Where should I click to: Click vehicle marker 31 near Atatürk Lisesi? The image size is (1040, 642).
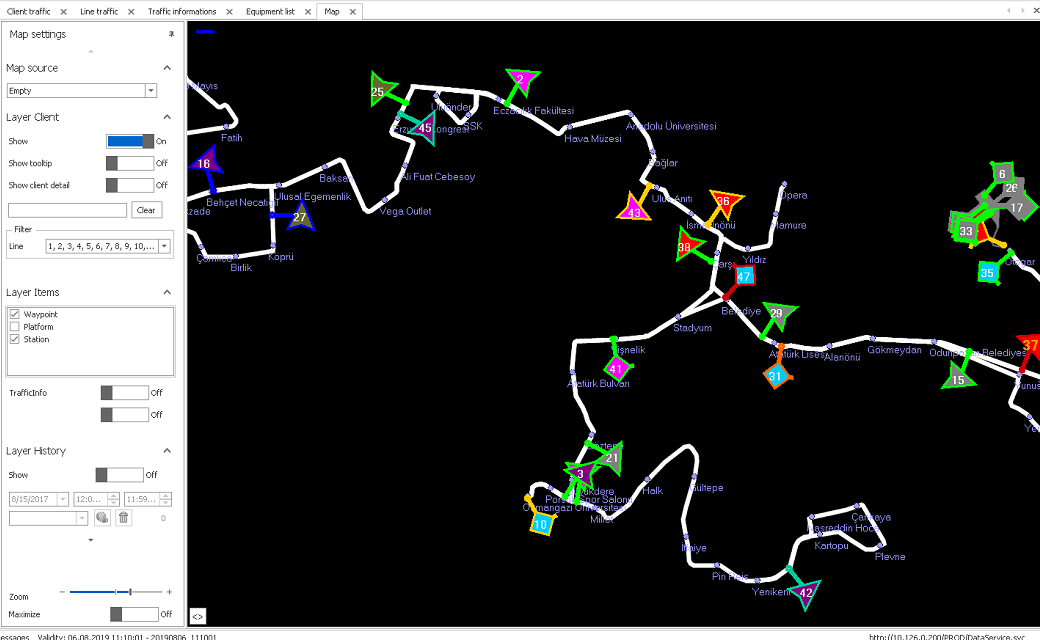pyautogui.click(x=776, y=376)
